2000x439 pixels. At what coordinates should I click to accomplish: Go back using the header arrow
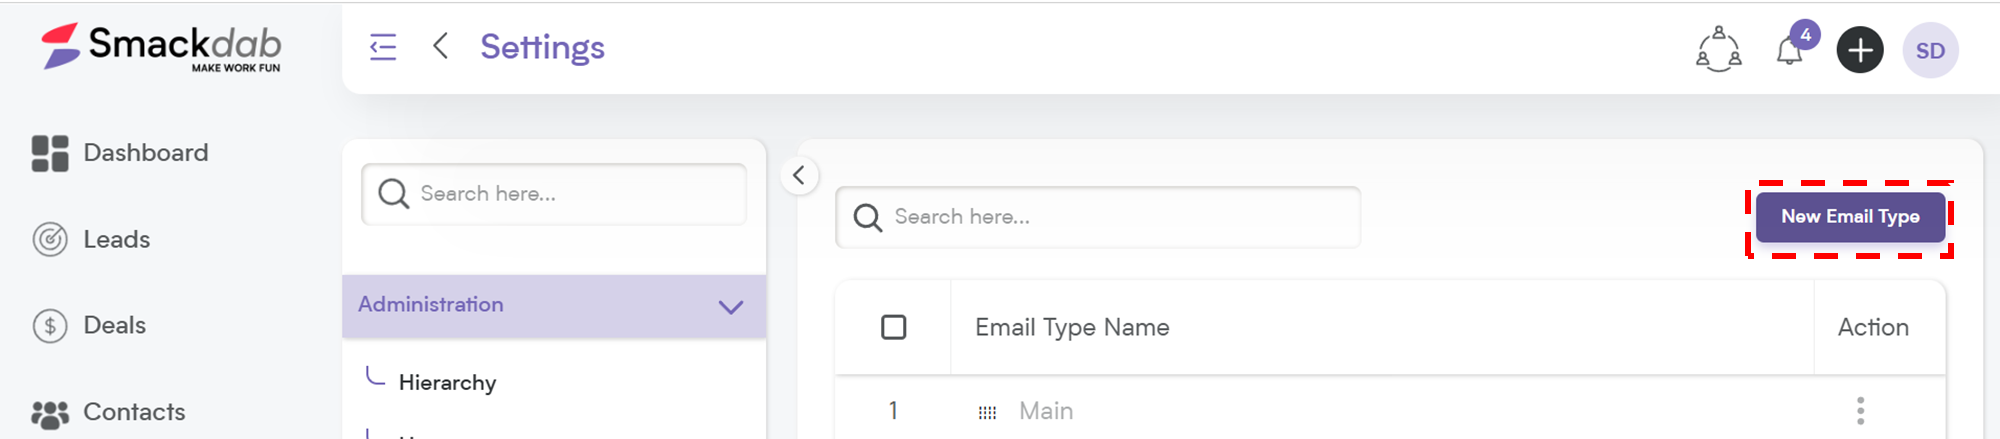[440, 46]
